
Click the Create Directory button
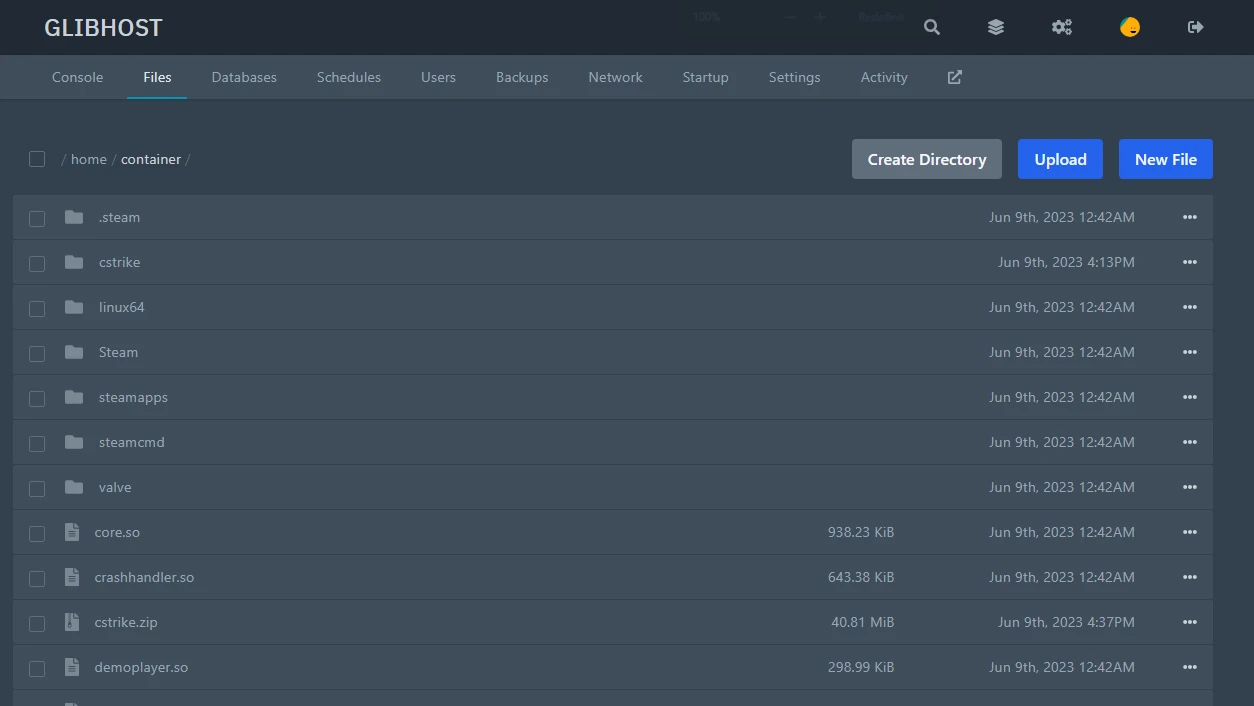926,159
